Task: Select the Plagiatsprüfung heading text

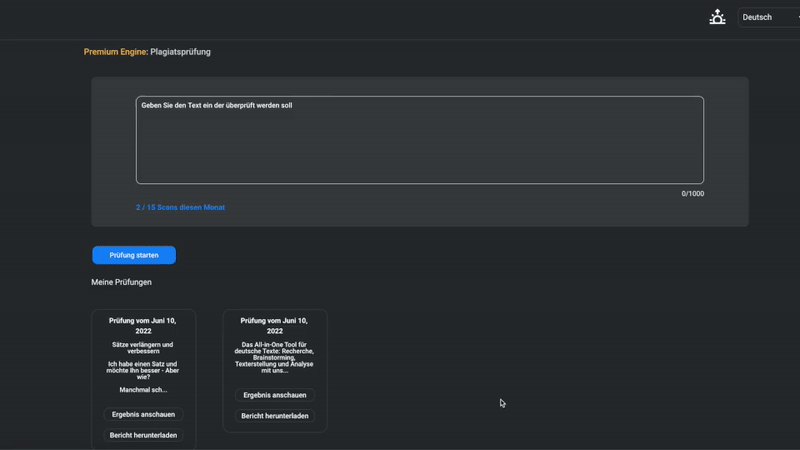Action: (x=181, y=52)
